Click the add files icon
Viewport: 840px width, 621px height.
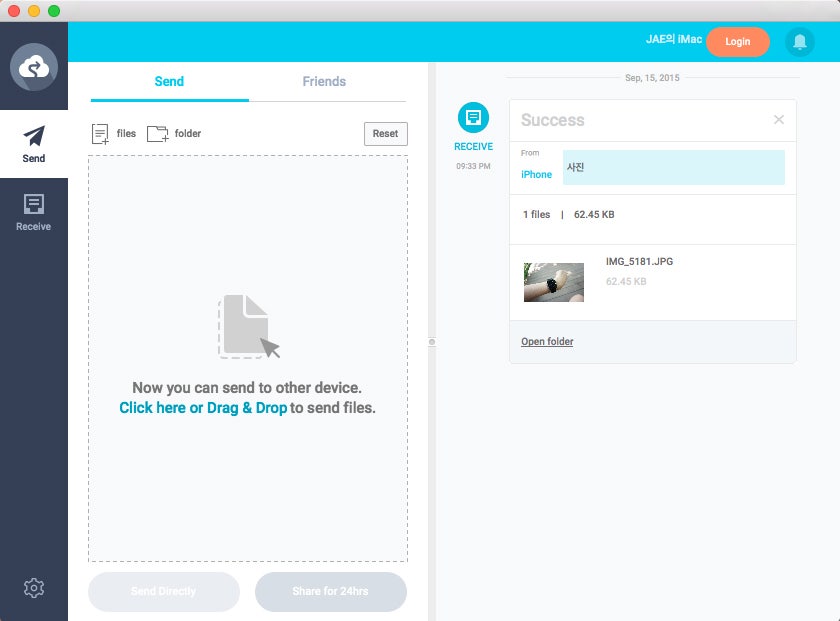click(x=100, y=134)
